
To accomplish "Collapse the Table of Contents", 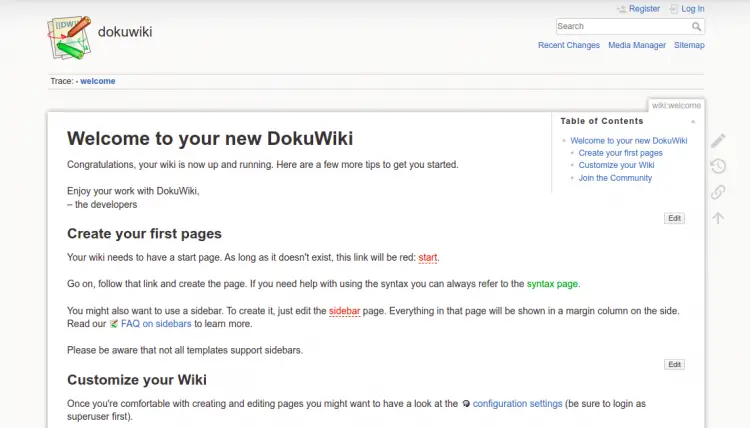I will point(693,121).
